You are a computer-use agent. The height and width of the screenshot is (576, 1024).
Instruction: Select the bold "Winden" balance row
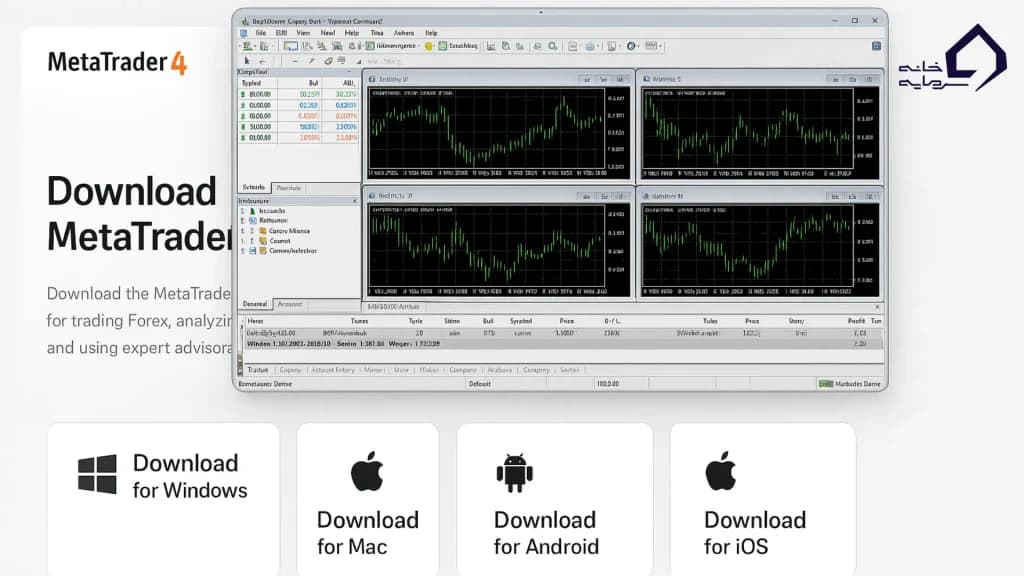point(564,344)
